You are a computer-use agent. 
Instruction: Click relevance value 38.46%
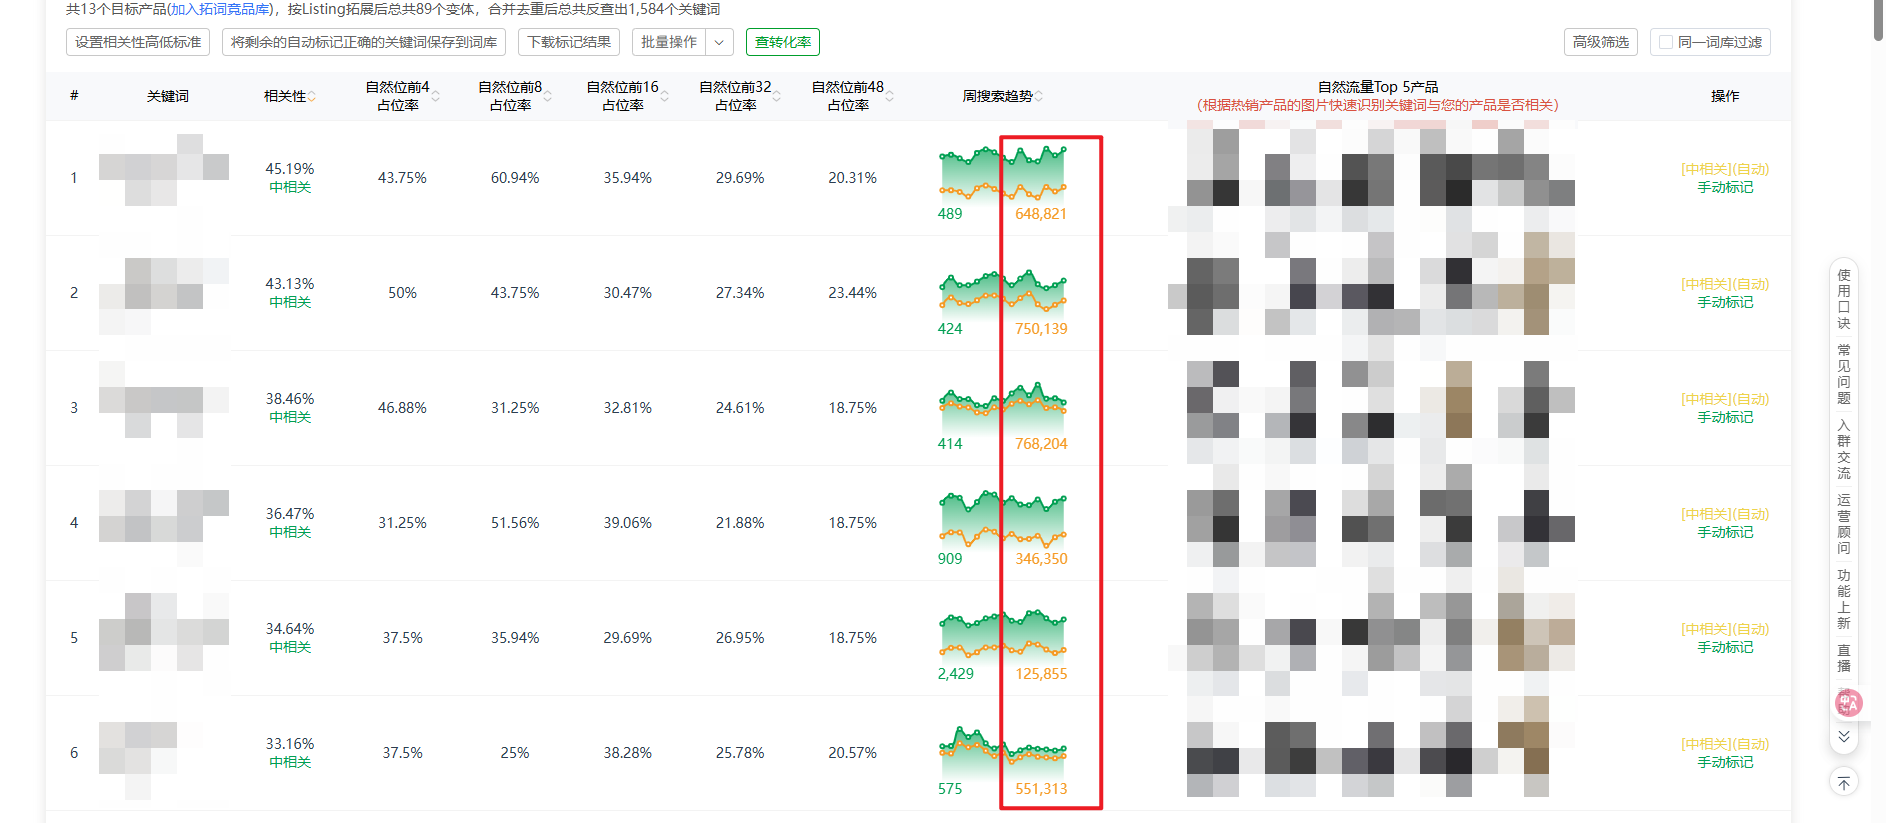point(290,399)
